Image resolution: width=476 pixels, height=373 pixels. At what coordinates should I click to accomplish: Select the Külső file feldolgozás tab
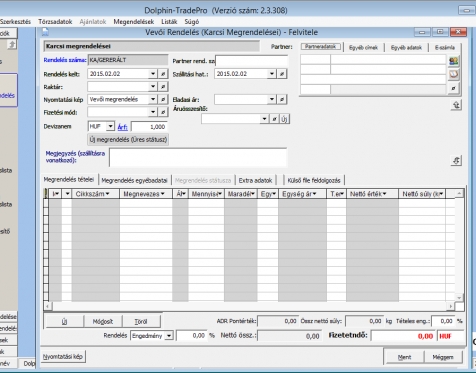[x=314, y=180]
